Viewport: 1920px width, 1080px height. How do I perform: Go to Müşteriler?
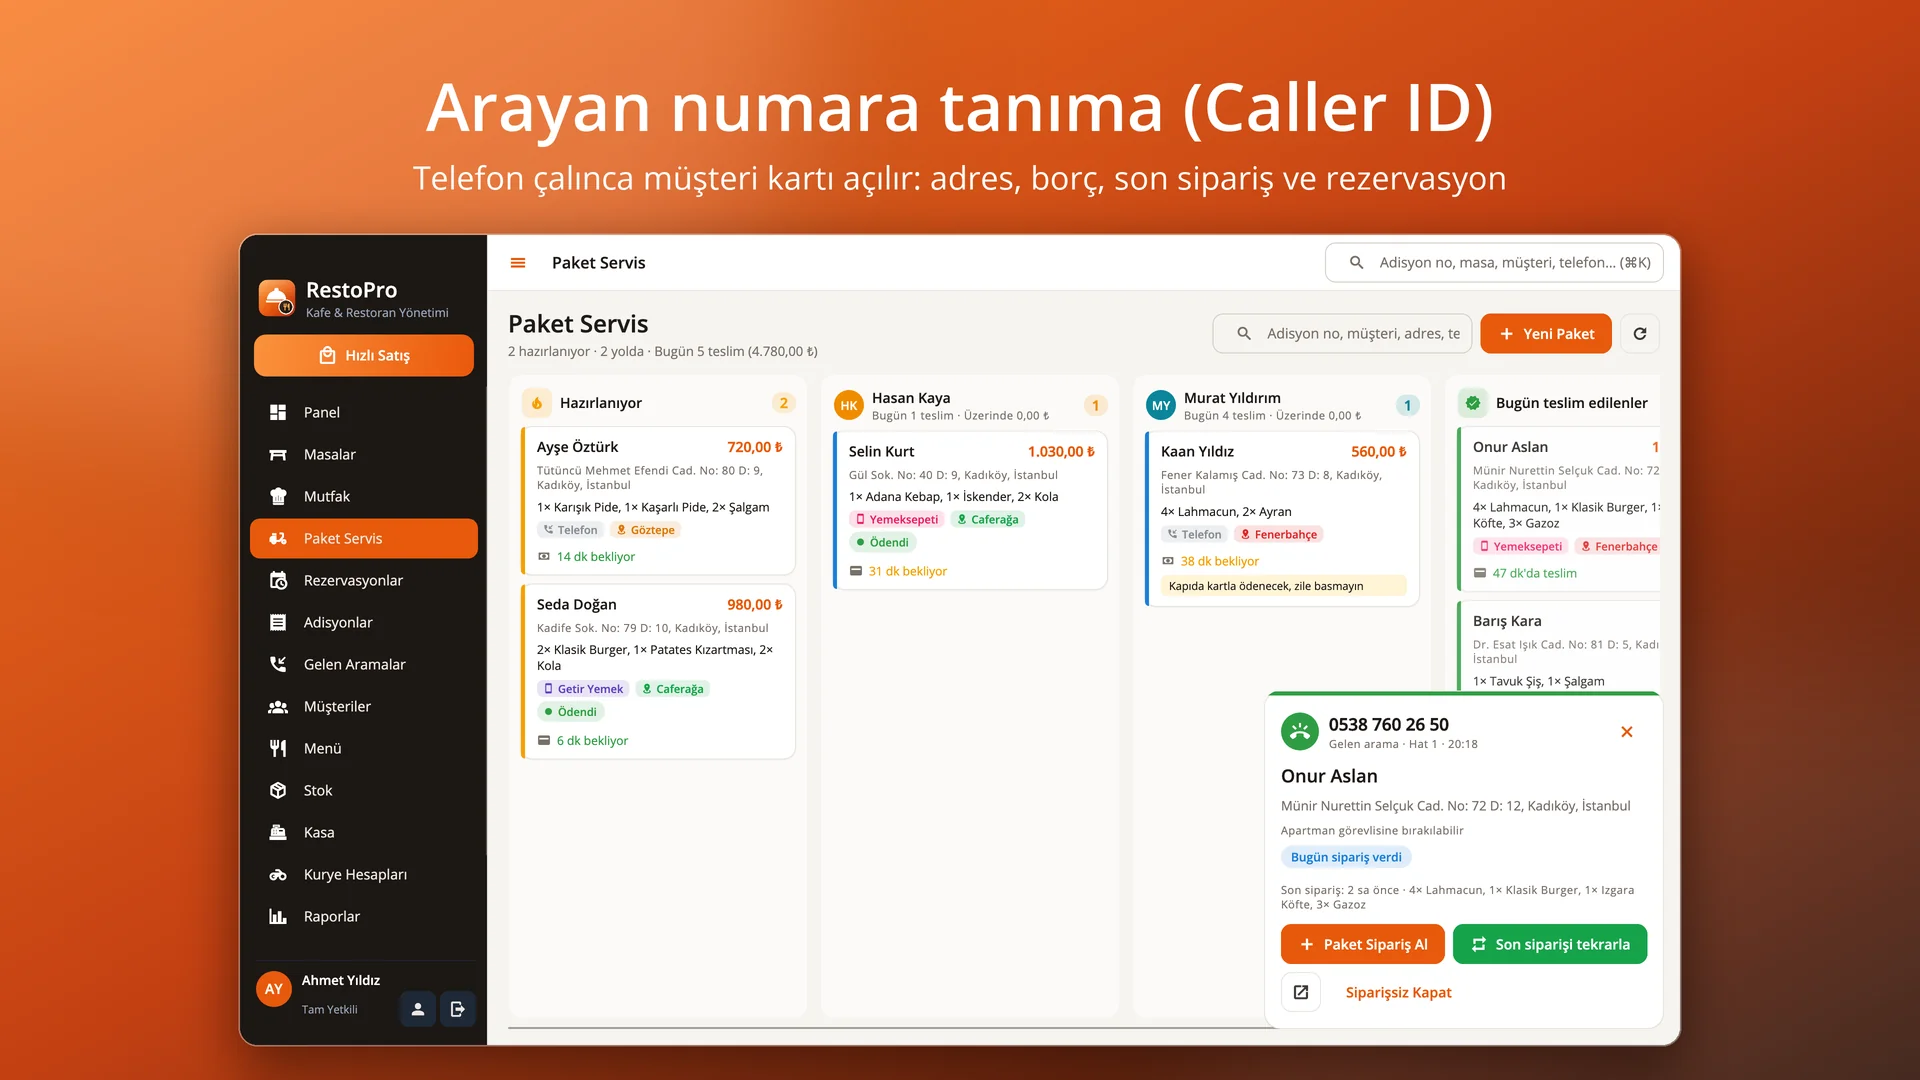364,706
